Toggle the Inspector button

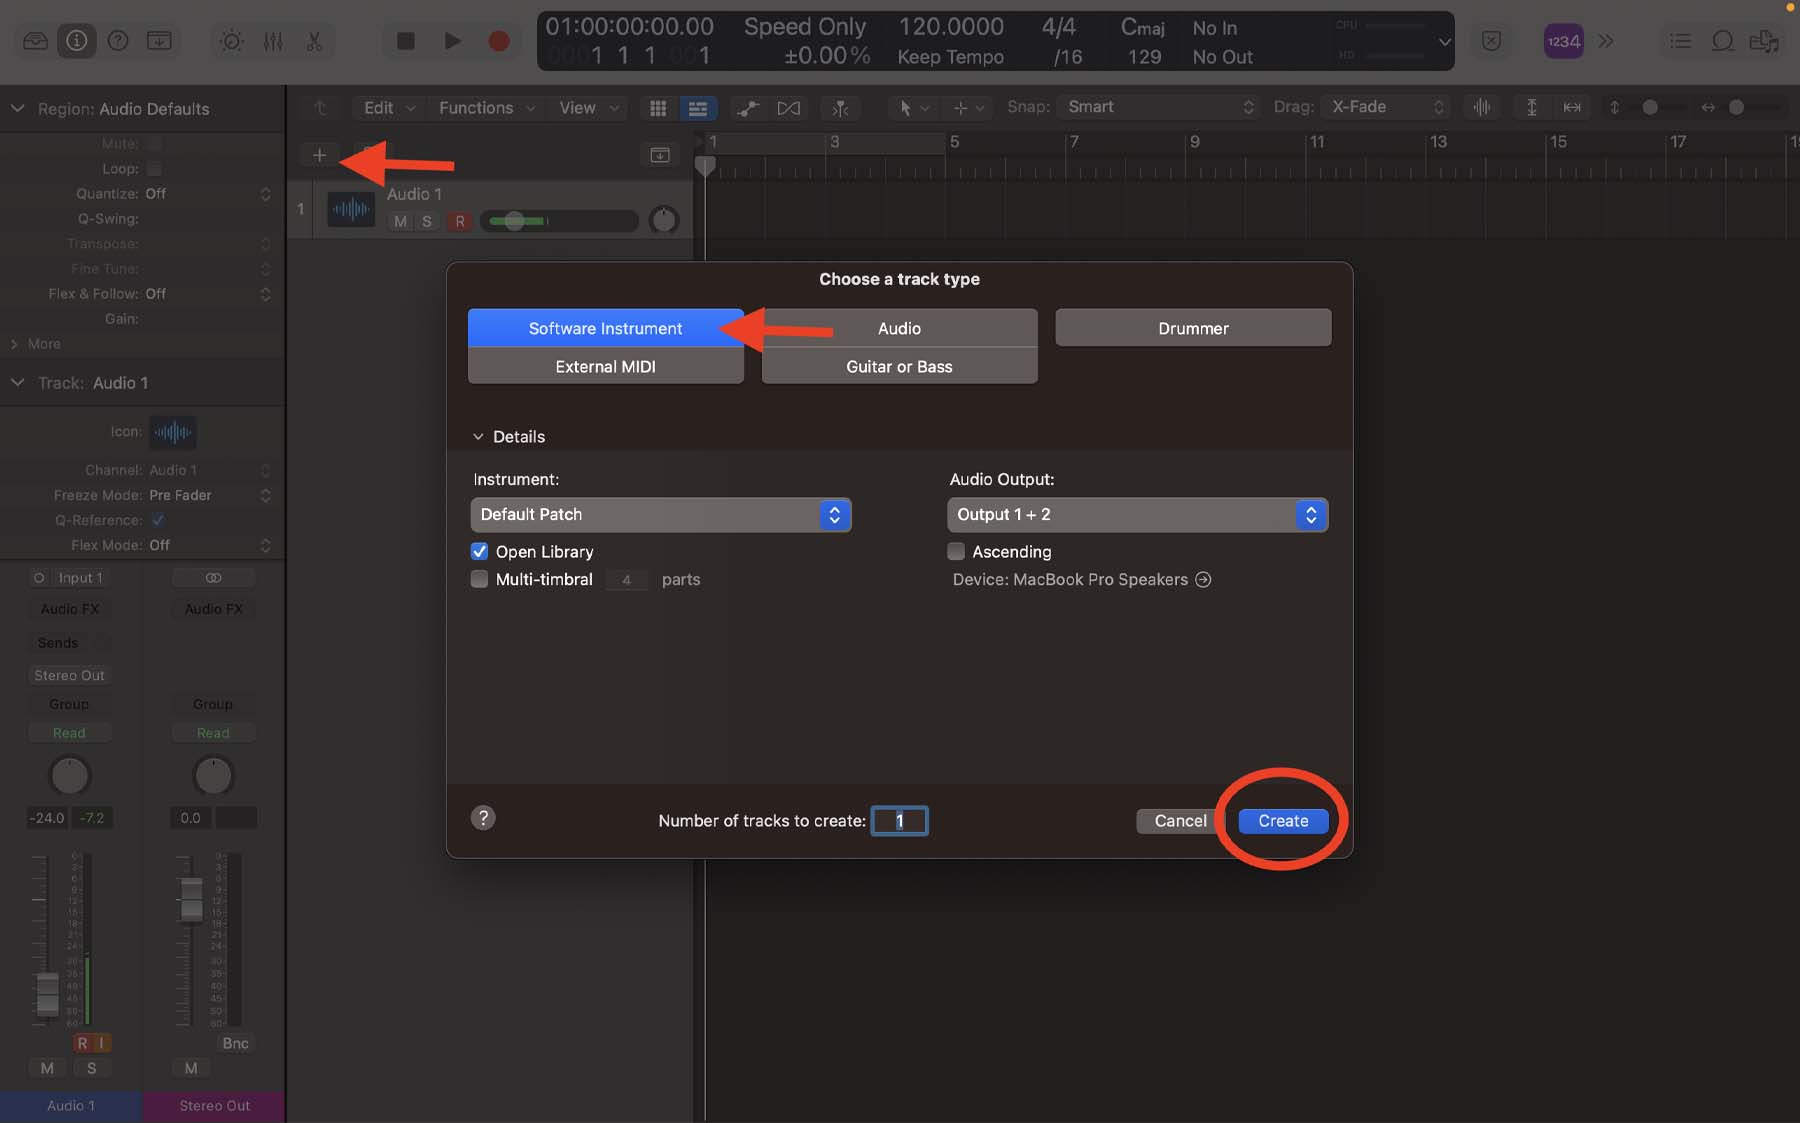(x=77, y=41)
